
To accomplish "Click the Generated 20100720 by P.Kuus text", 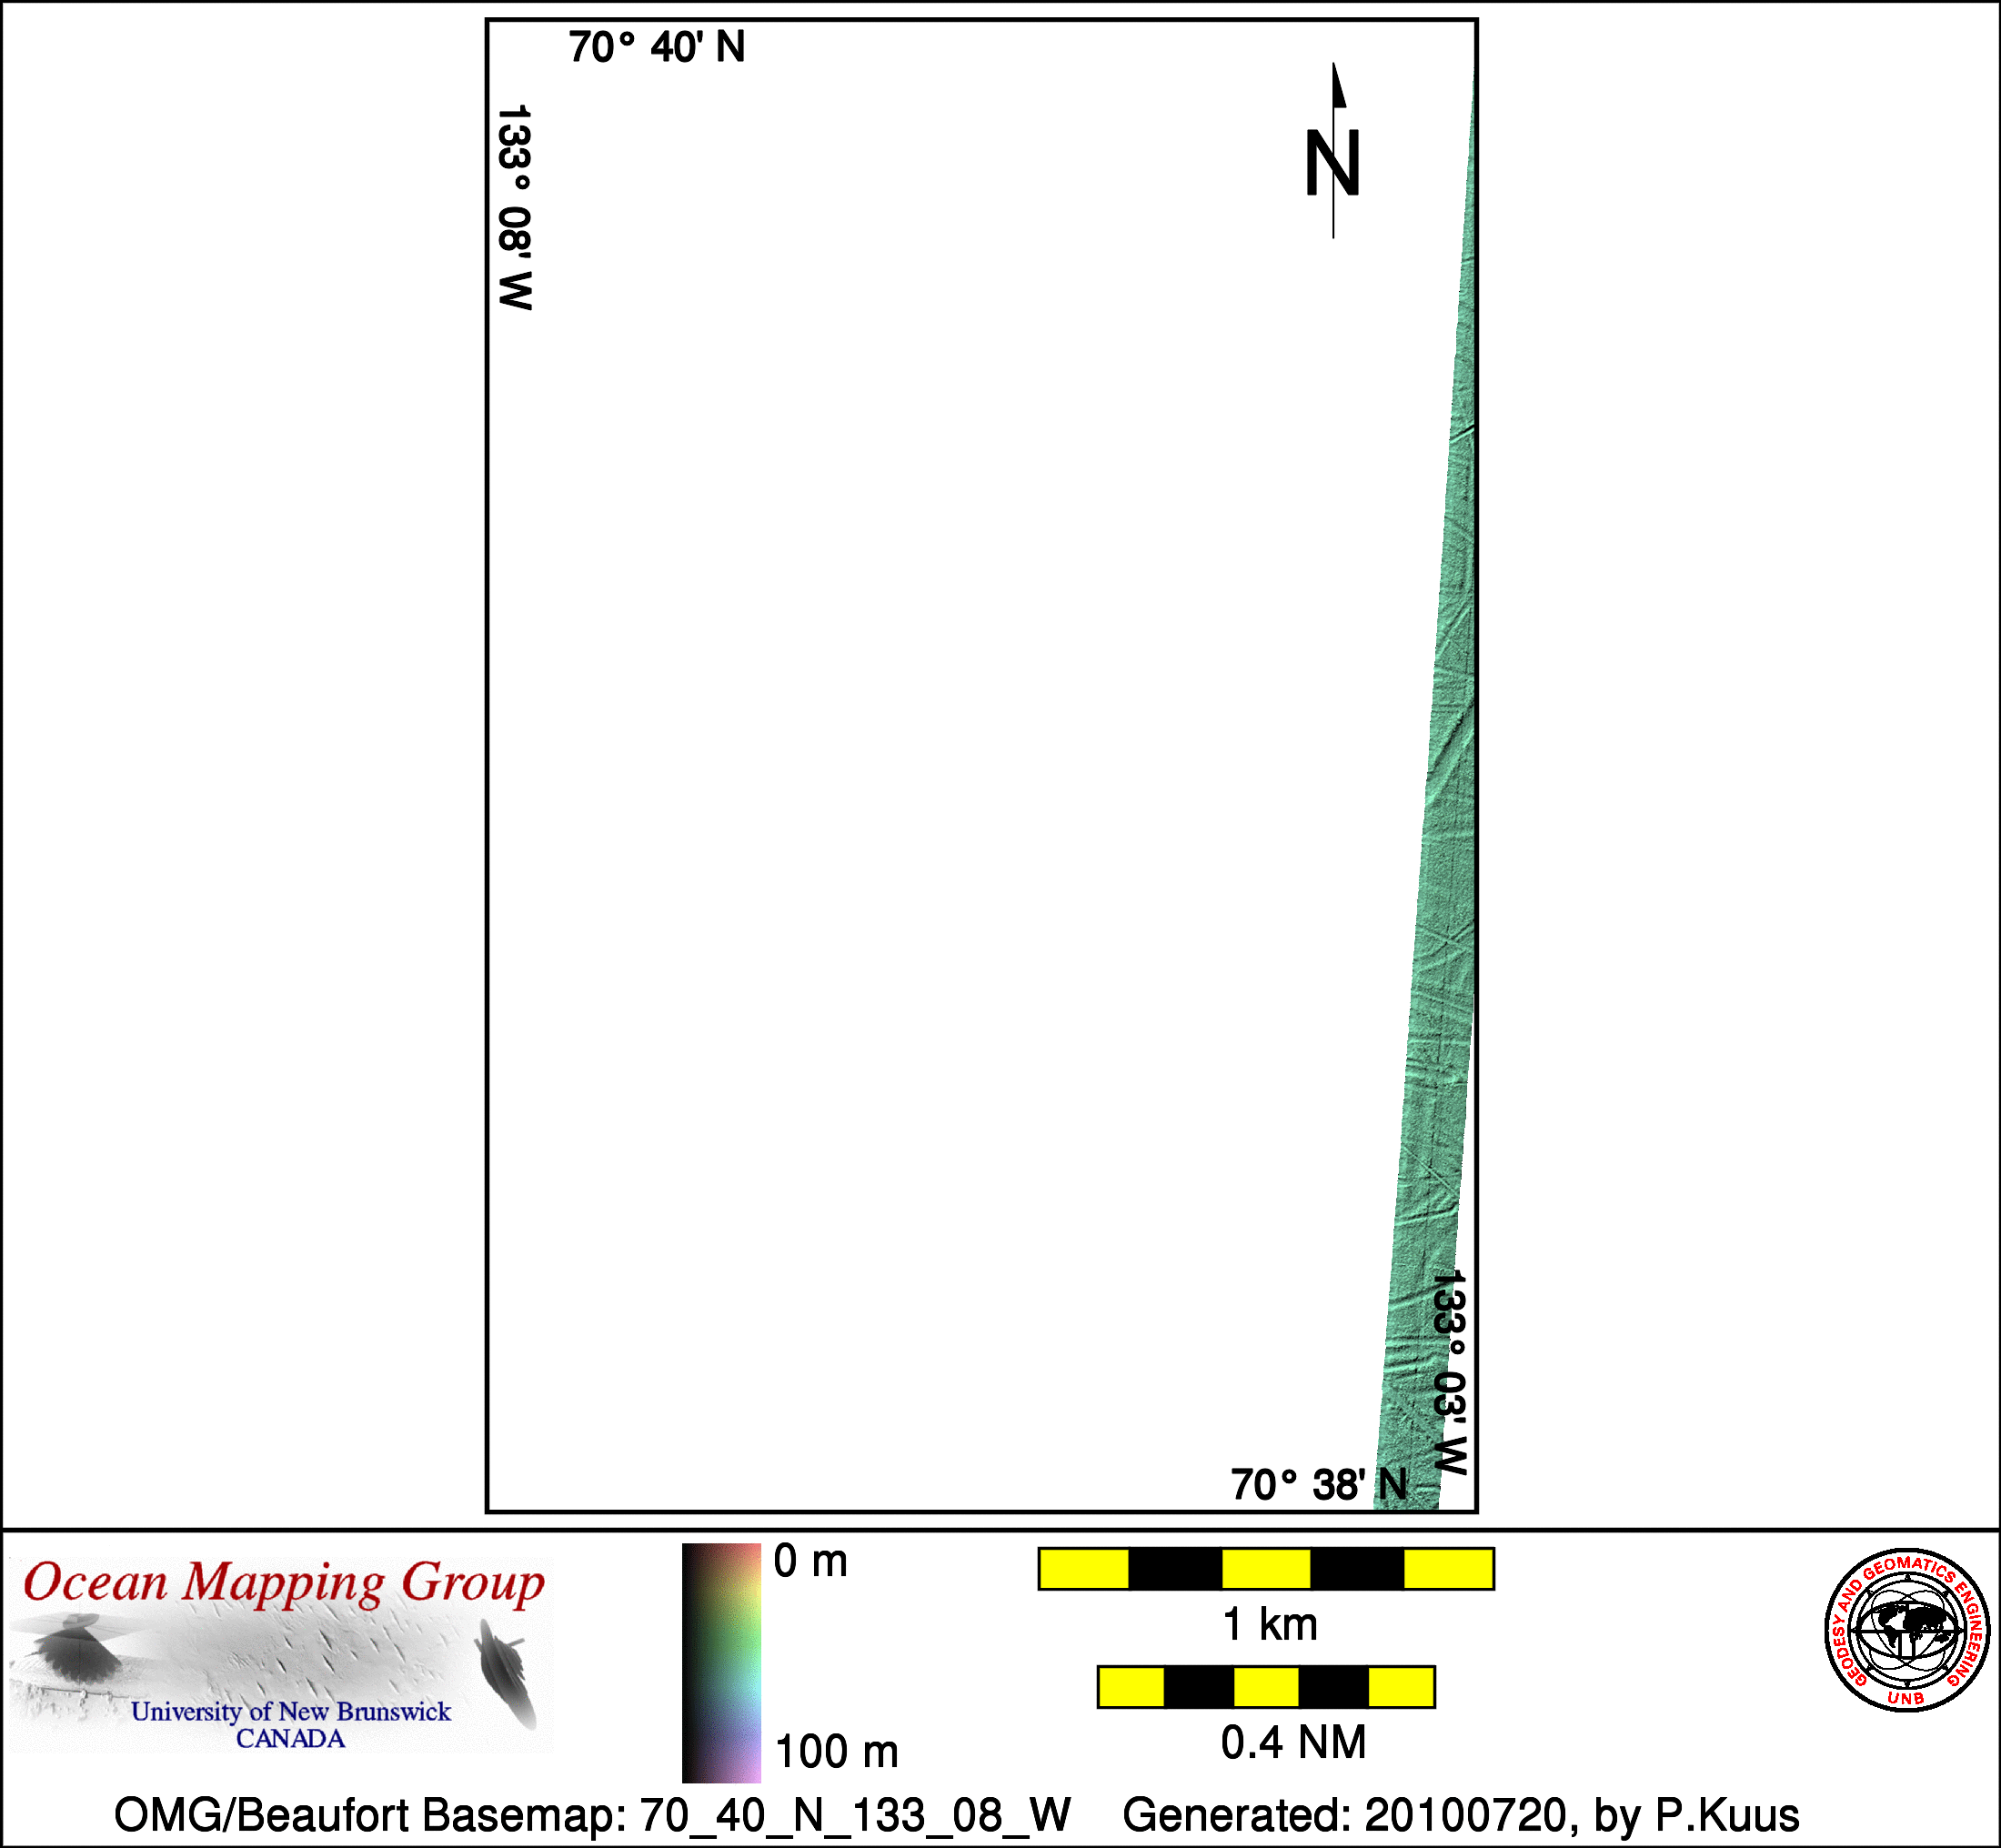I will click(x=1461, y=1815).
